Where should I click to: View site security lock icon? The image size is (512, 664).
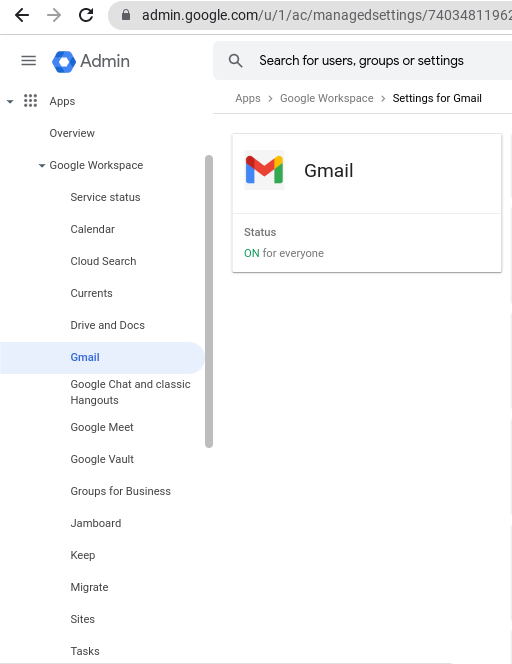pos(126,15)
